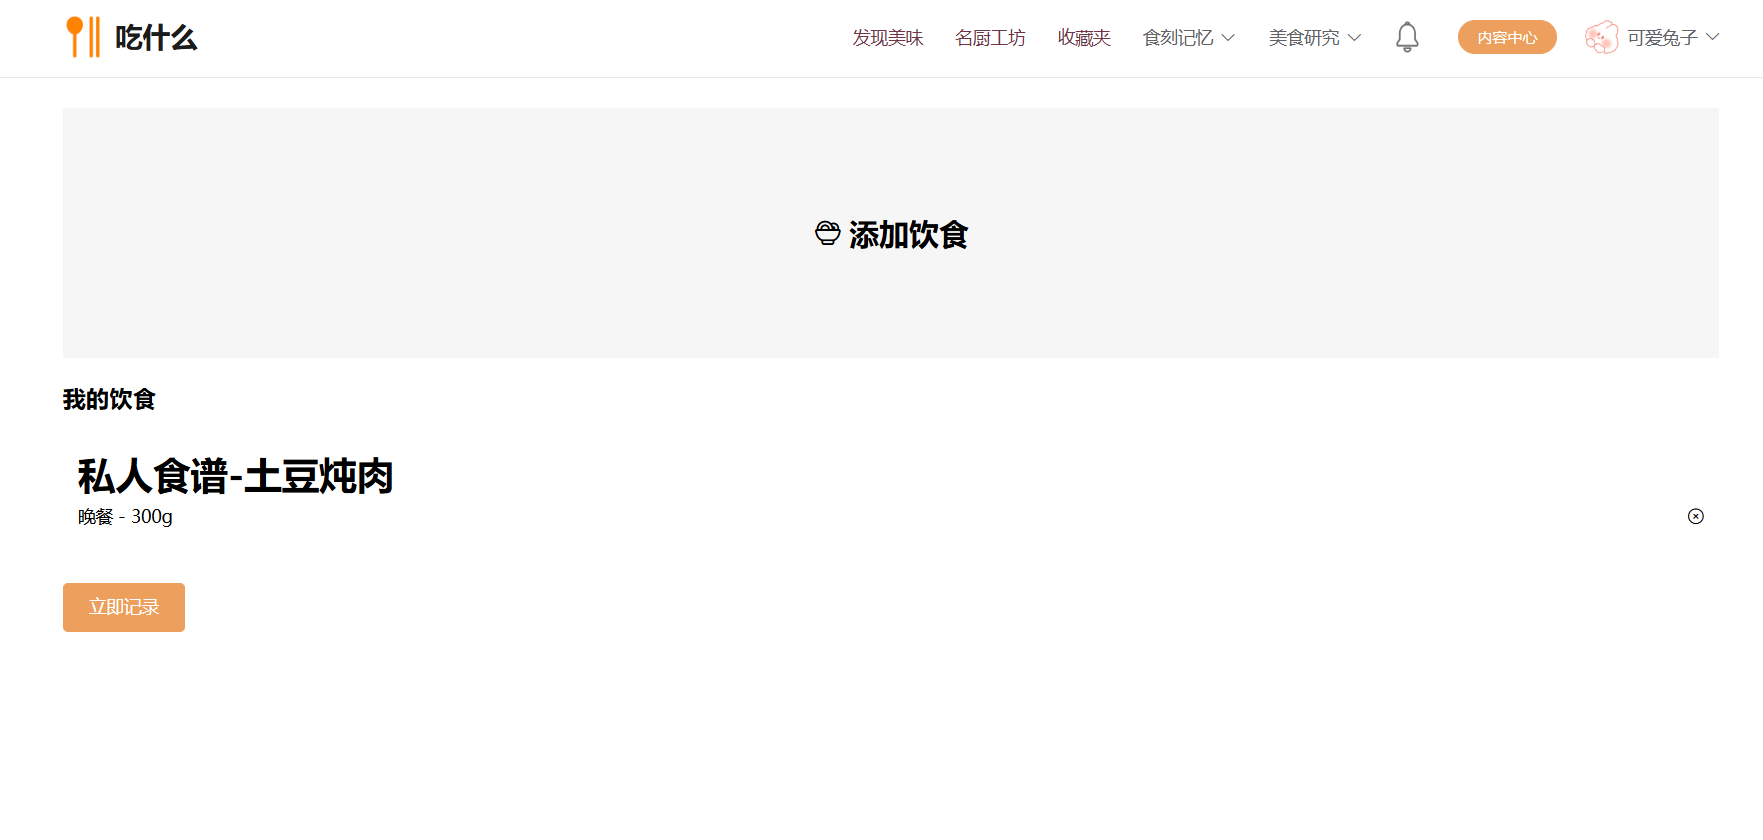The image size is (1763, 840).
Task: Click the 吃什么 fork and spoon logo
Action: click(x=83, y=37)
